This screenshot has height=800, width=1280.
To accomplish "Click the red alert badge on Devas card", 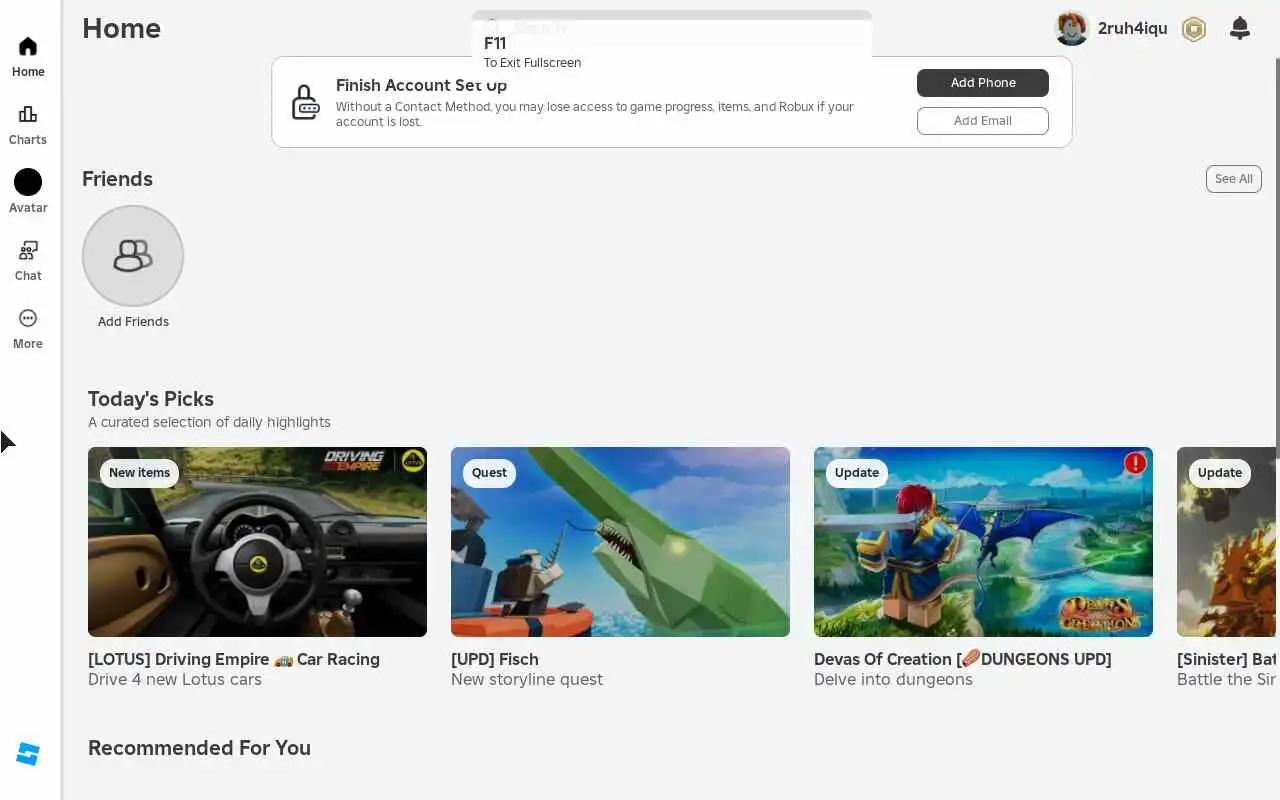I will pyautogui.click(x=1135, y=463).
